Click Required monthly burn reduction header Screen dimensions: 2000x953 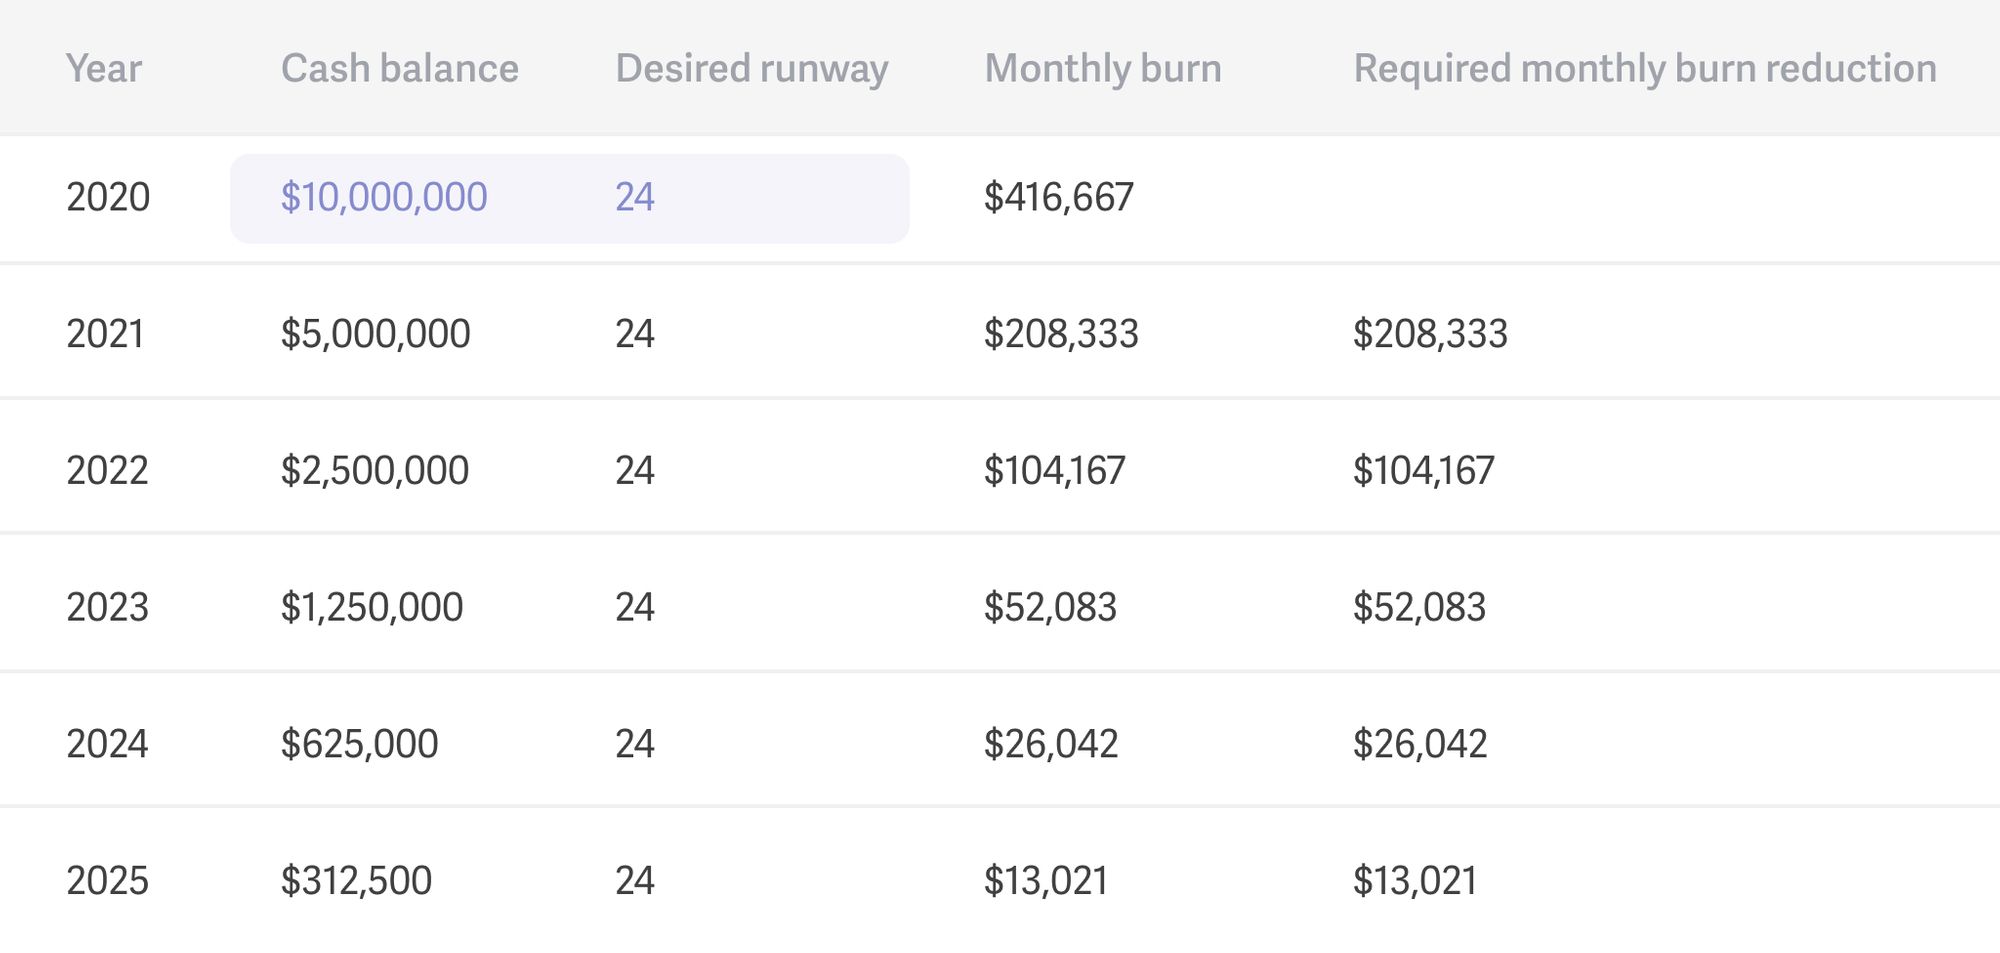1644,68
